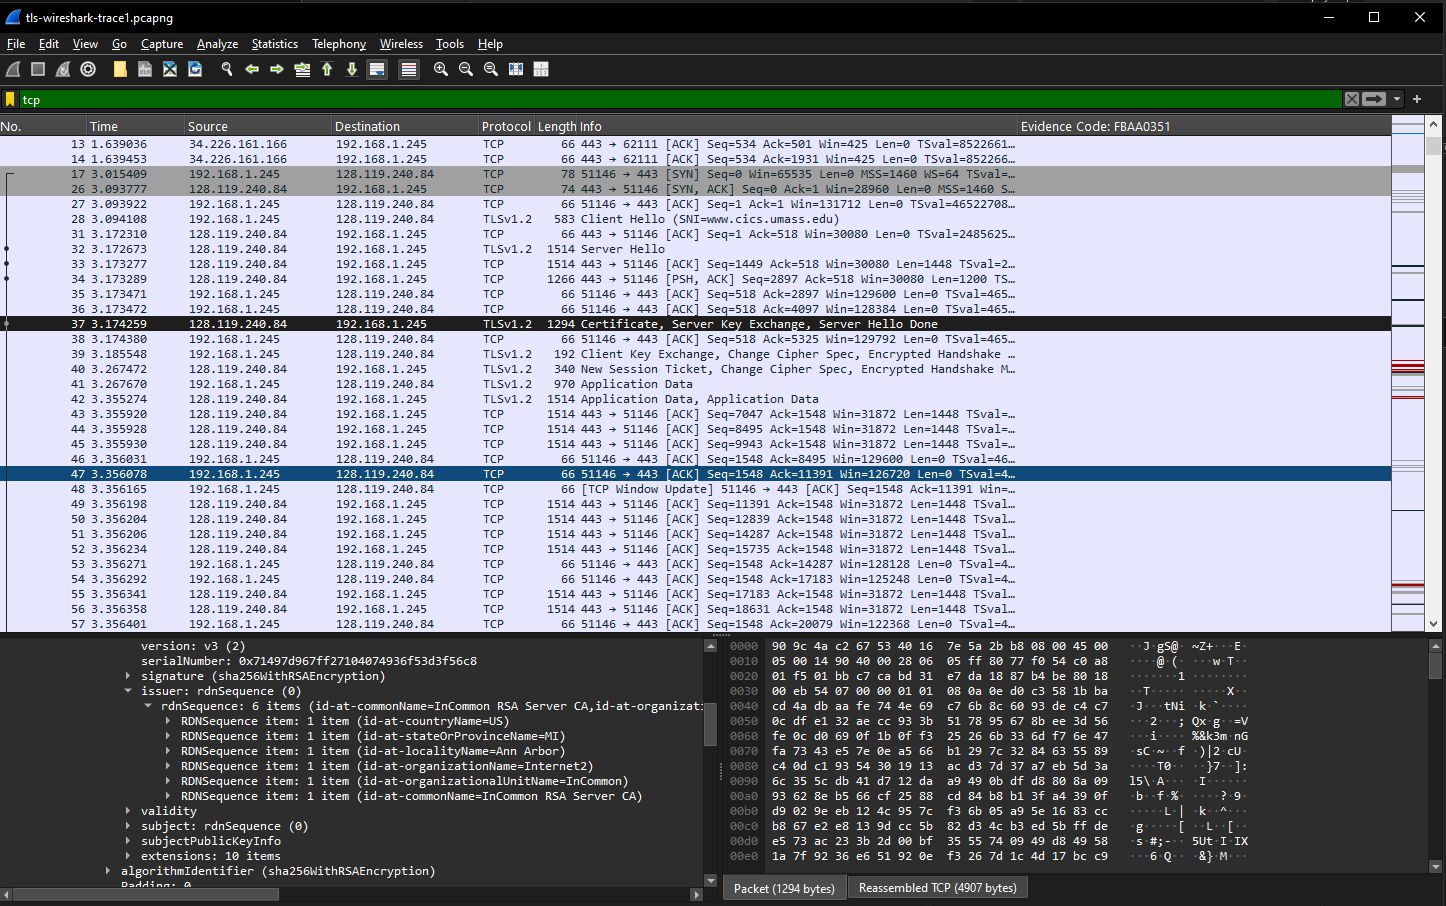Screen dimensions: 1446x906
Task: Find a packet with the magnifier
Action: click(227, 69)
